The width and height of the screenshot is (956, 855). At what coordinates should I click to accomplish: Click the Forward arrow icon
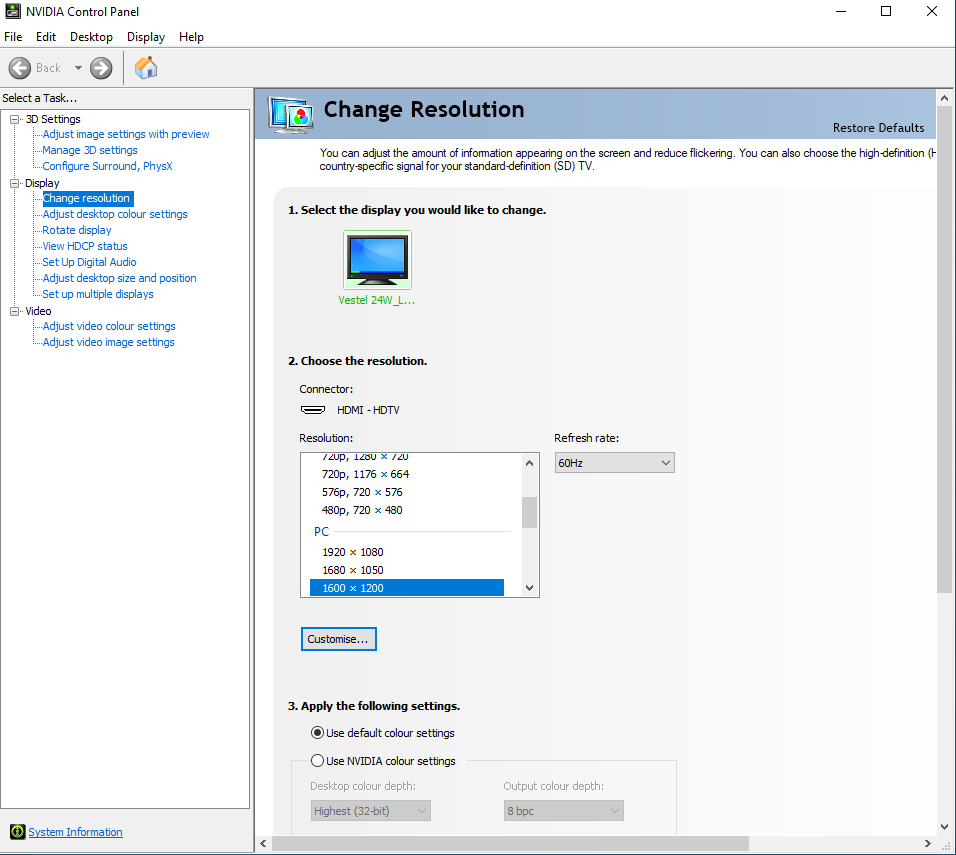[x=101, y=68]
